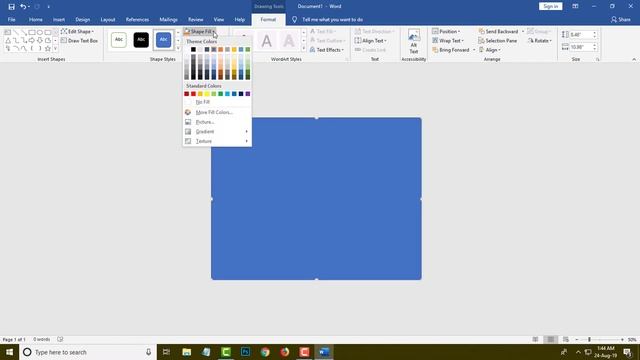Expand the Texture submenu
The width and height of the screenshot is (640, 360).
click(x=217, y=141)
